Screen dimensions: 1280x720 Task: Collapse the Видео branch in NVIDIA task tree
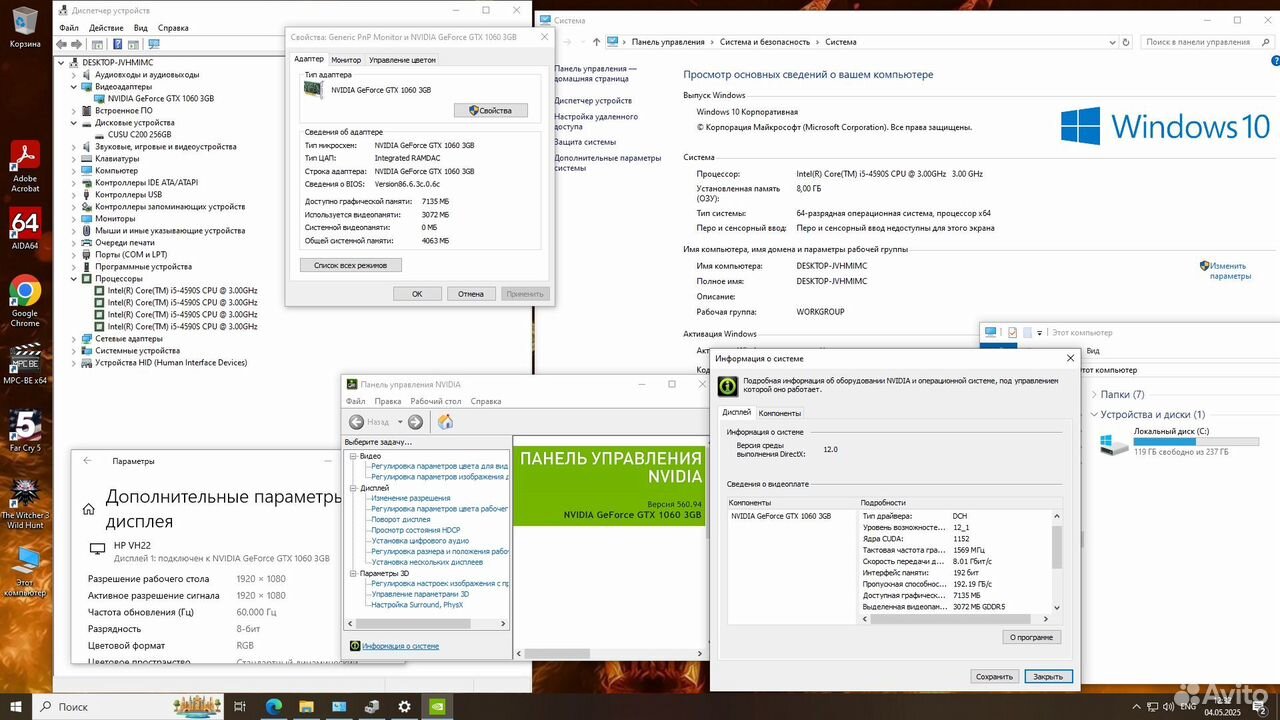(x=352, y=456)
